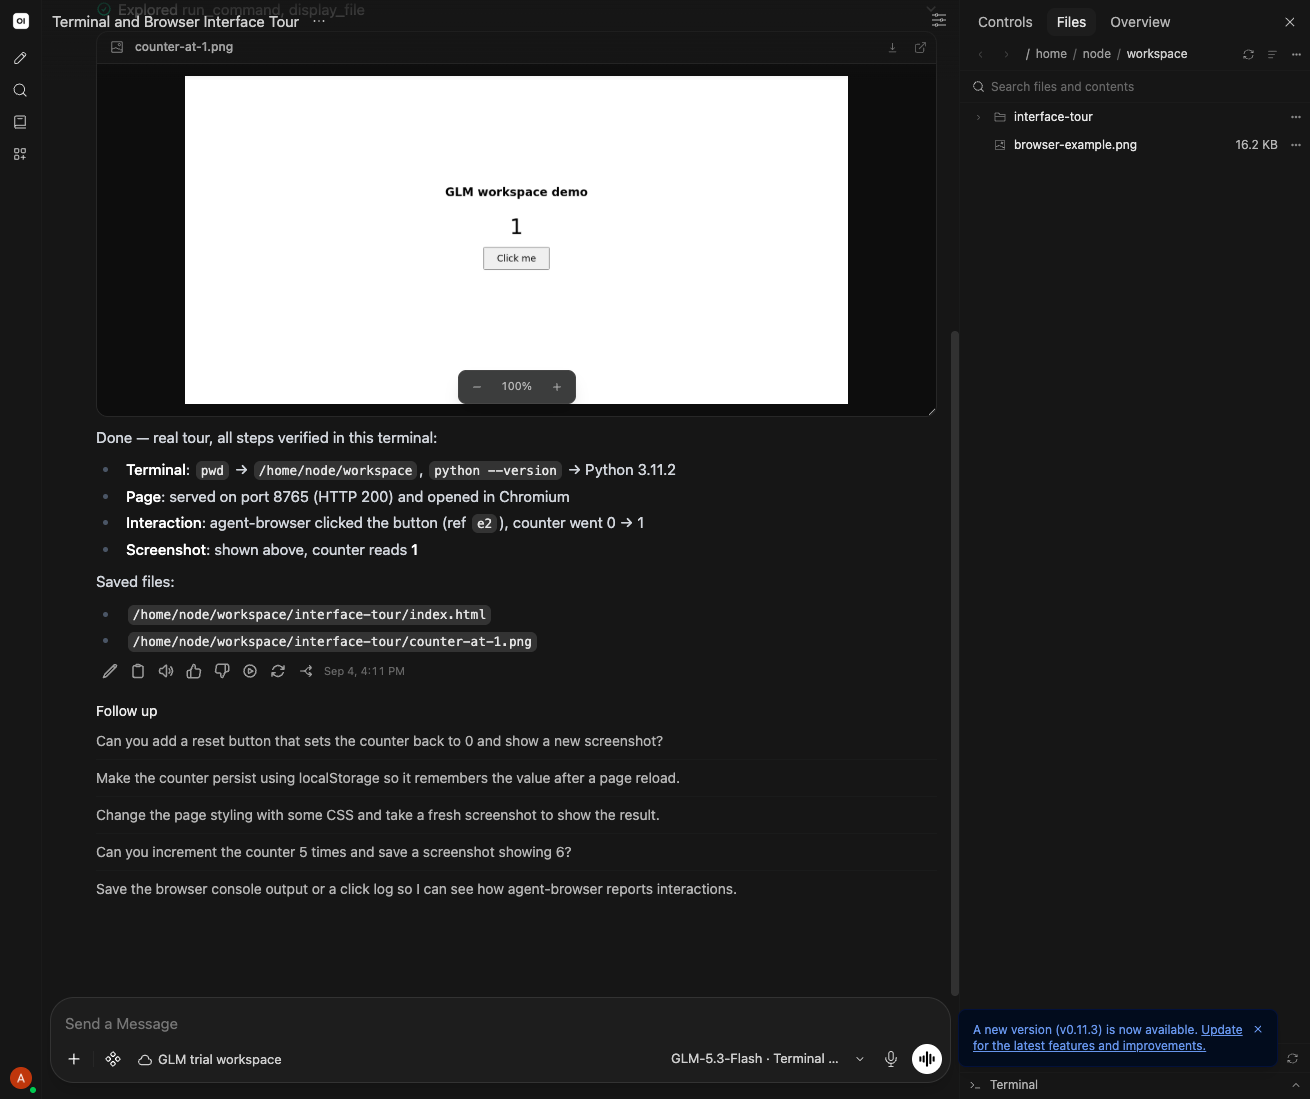Open the file browser more options menu
The height and width of the screenshot is (1099, 1310).
coord(1296,54)
